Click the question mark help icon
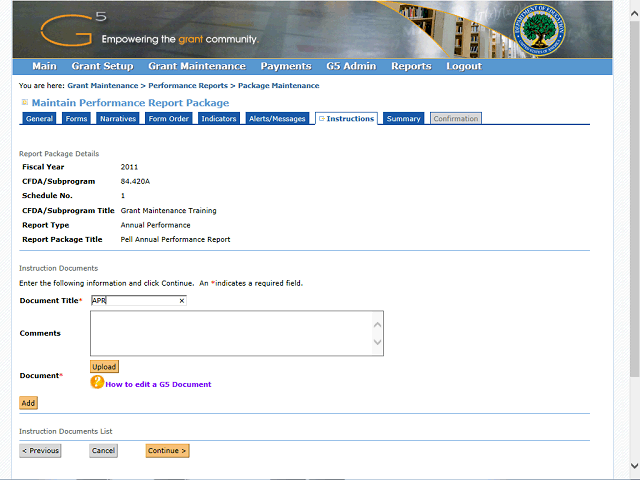 [x=97, y=382]
